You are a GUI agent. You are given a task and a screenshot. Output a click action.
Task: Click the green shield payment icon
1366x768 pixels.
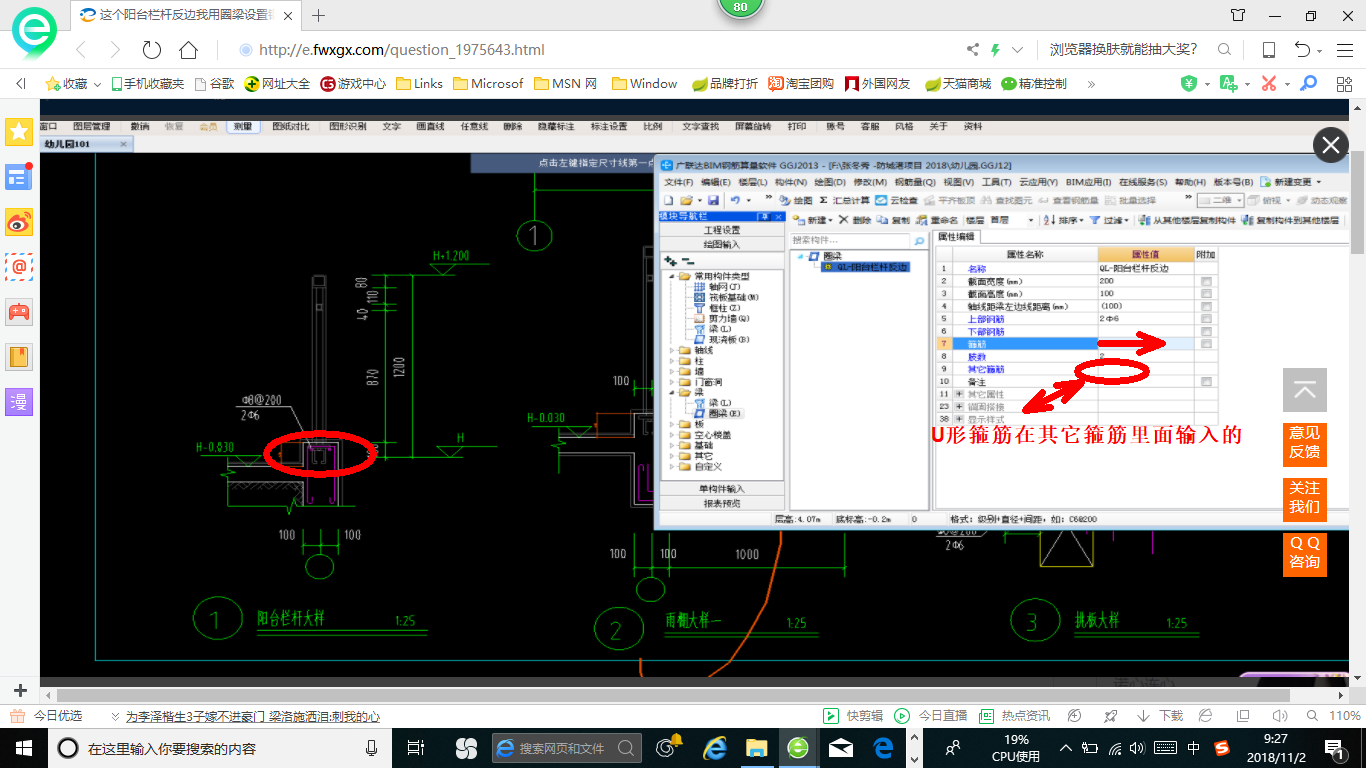pyautogui.click(x=1189, y=84)
